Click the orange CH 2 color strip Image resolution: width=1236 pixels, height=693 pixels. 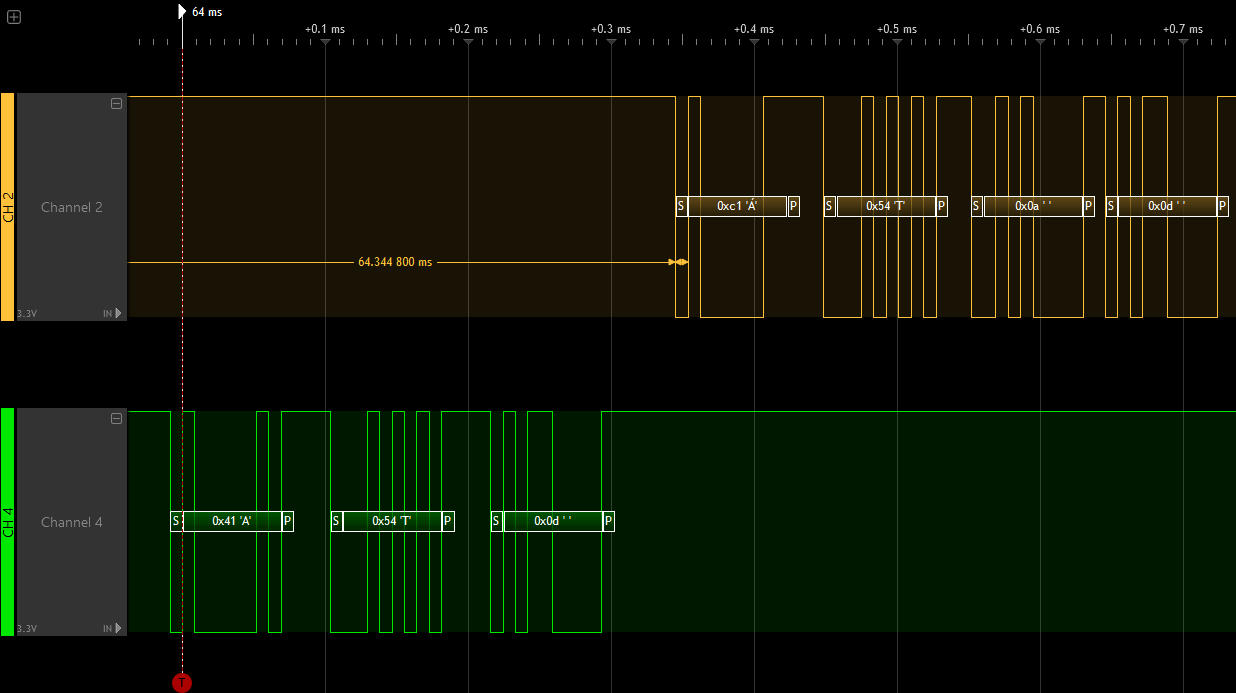(7, 207)
